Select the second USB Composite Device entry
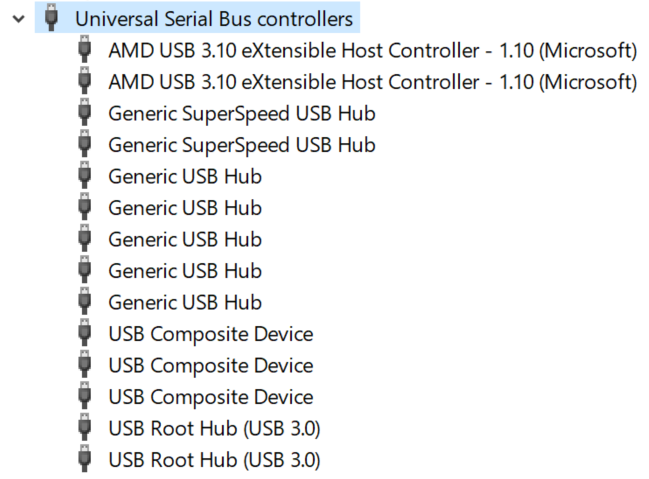 click(210, 365)
